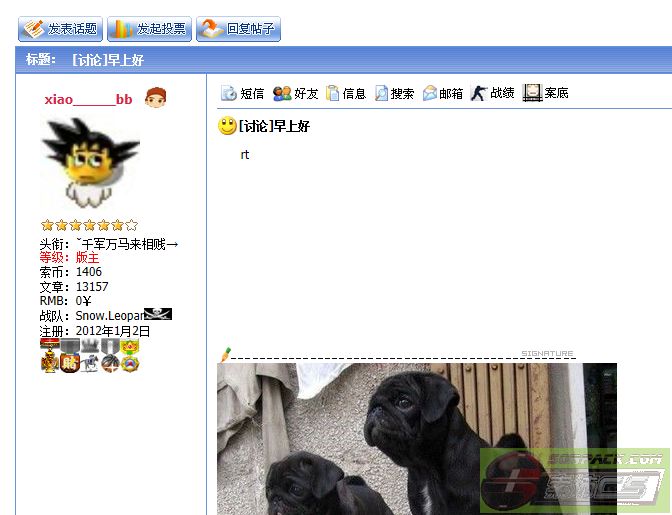Start a poll with 发起投票
Viewport: 672px width, 515px height.
(149, 29)
